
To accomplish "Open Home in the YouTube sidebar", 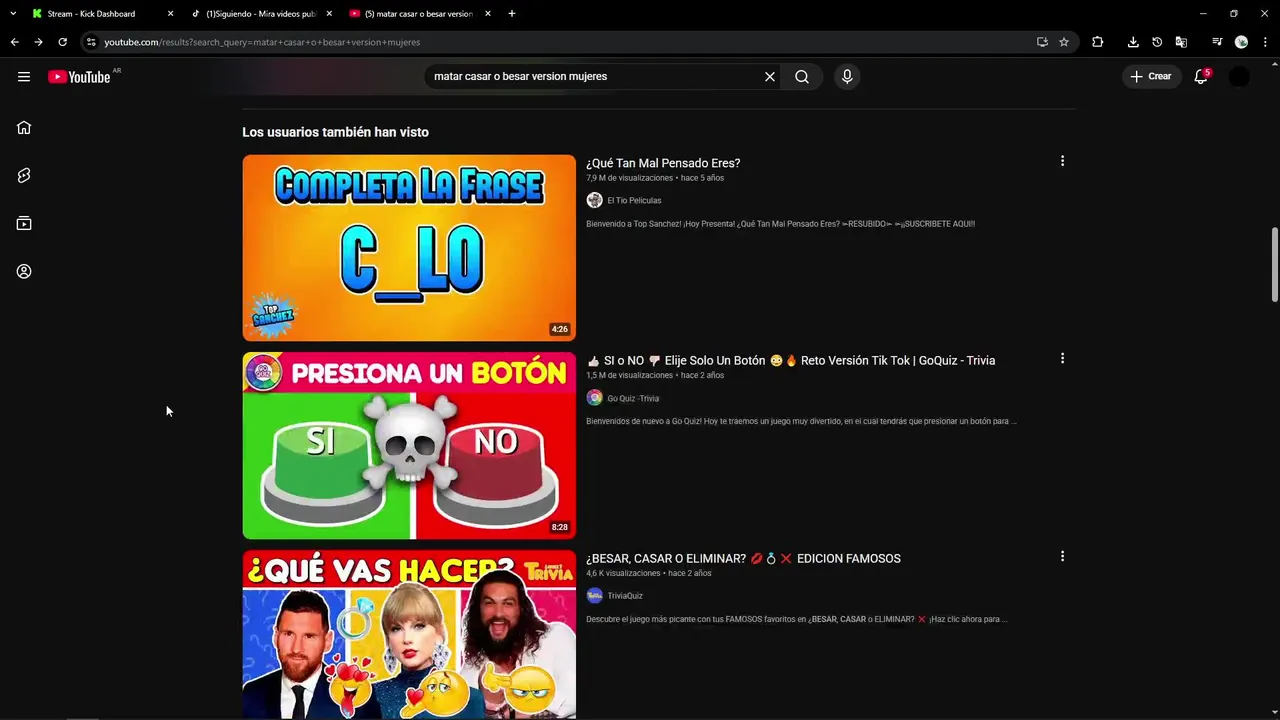I will coord(24,128).
